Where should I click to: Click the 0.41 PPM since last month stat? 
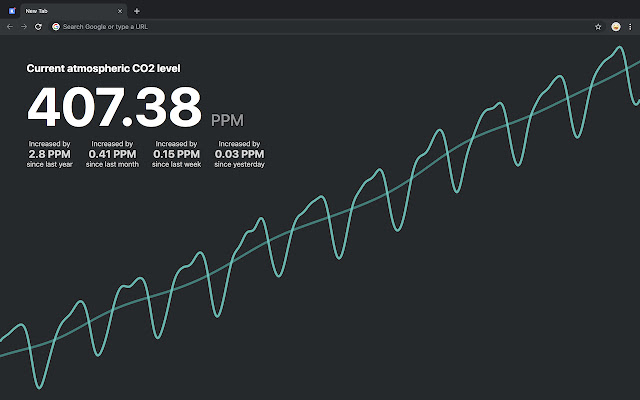point(112,154)
